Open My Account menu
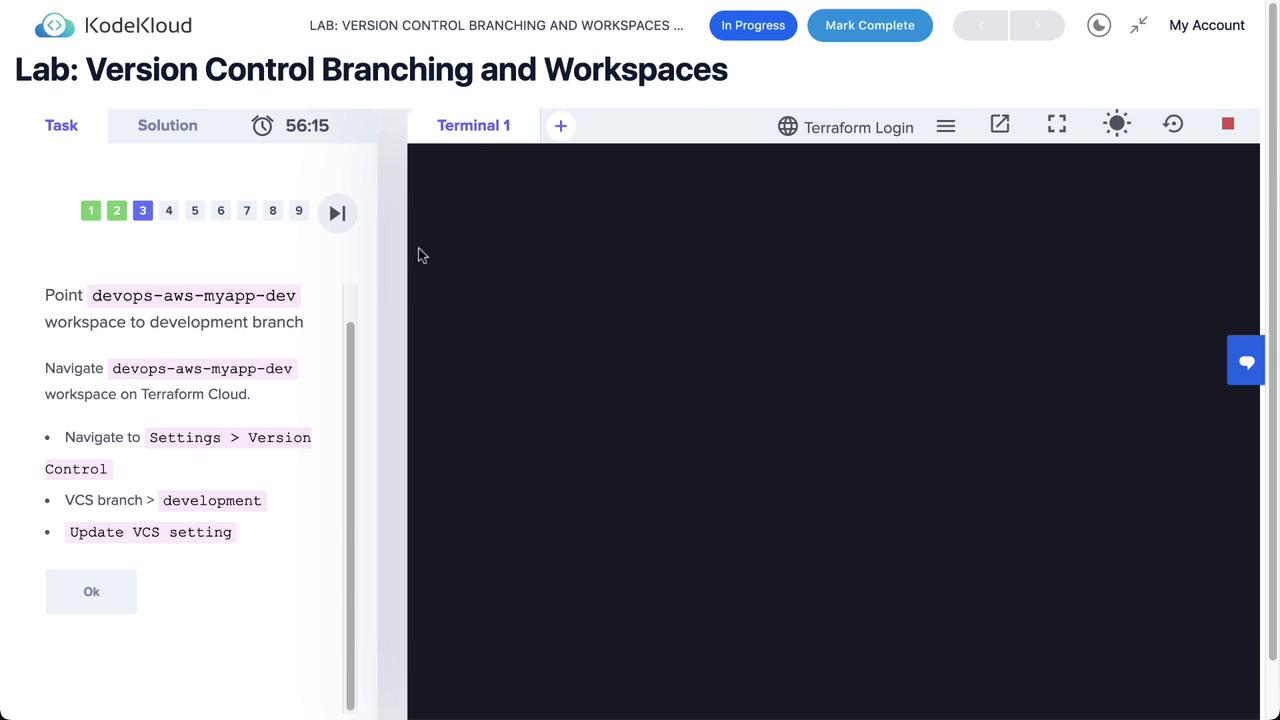 (1207, 25)
